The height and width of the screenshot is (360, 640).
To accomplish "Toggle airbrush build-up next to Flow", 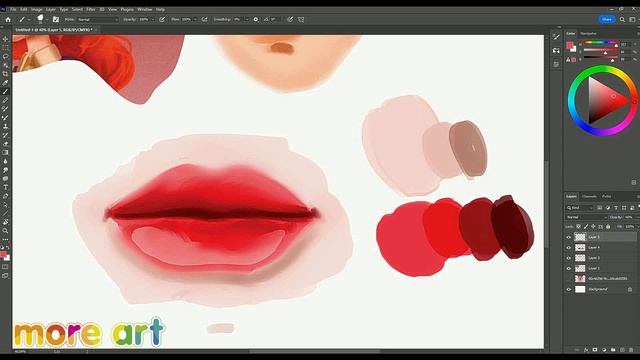I will [x=204, y=19].
